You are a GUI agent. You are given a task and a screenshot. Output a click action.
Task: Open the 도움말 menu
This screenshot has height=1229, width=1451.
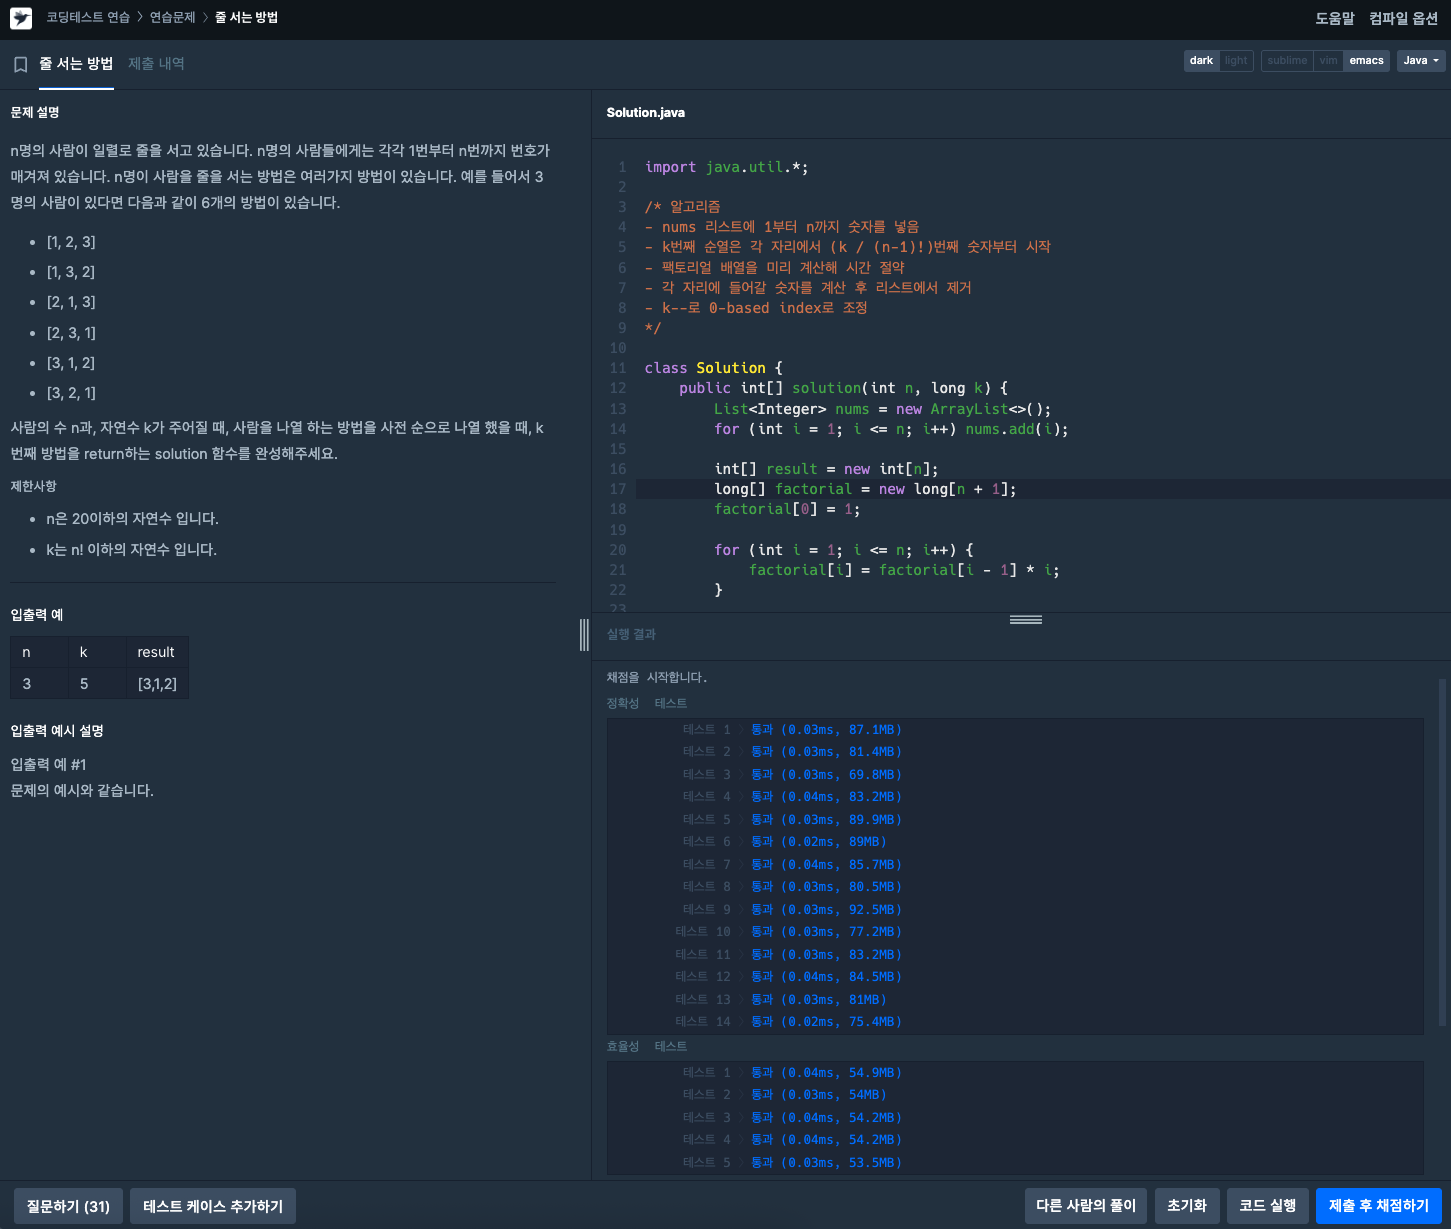[1334, 18]
